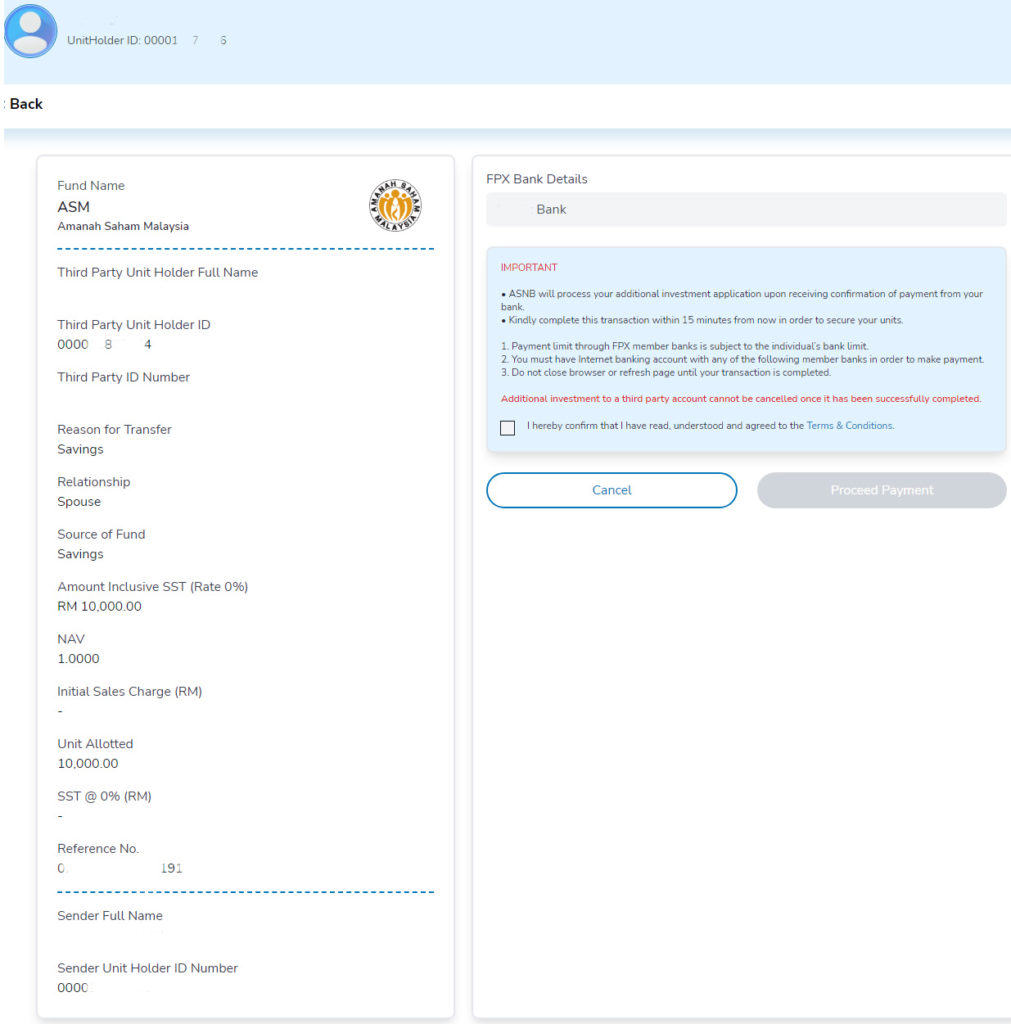
Task: Click the RM 10,000.00 amount value
Action: (99, 607)
